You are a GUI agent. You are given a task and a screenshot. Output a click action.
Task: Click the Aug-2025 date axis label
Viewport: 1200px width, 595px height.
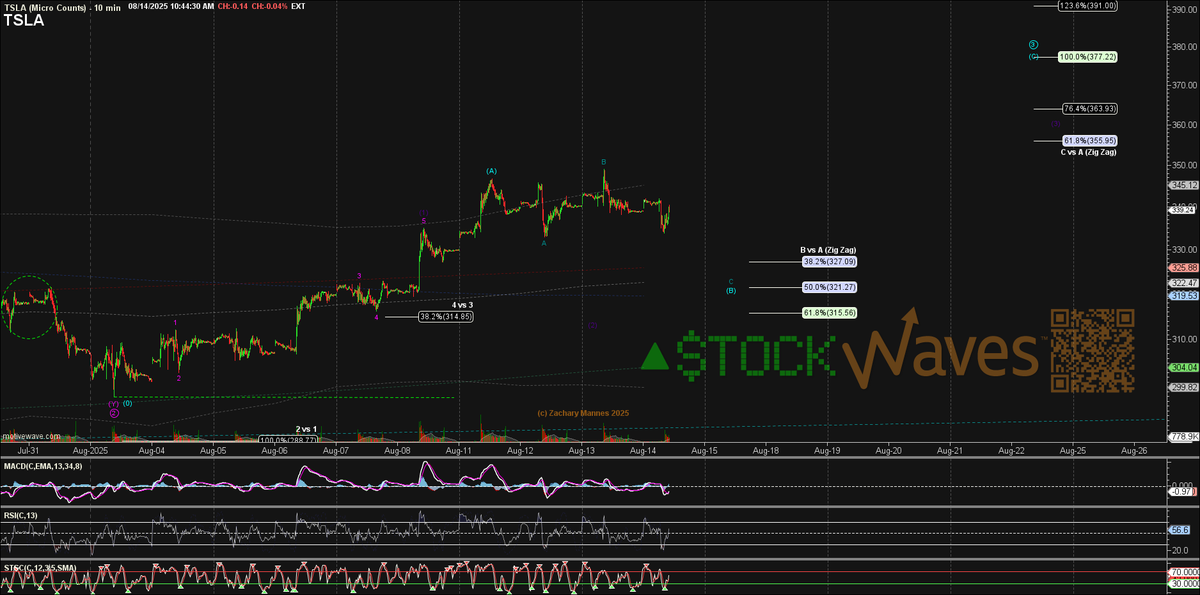coord(91,452)
